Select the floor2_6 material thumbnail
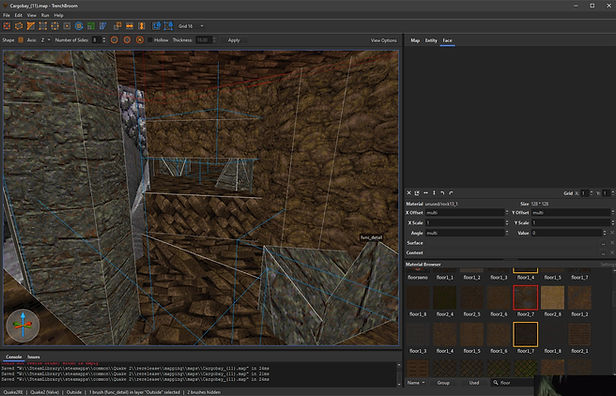Image resolution: width=616 pixels, height=396 pixels. (x=499, y=297)
